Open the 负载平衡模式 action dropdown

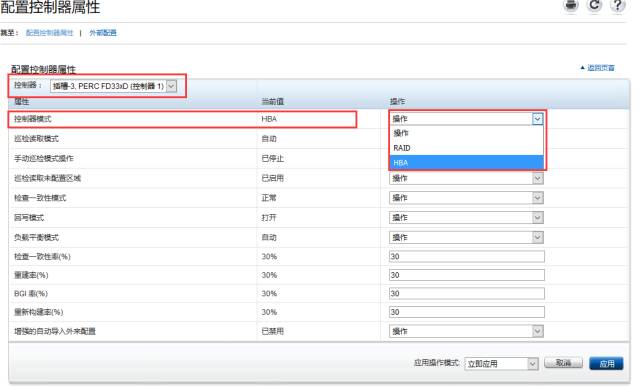point(466,237)
